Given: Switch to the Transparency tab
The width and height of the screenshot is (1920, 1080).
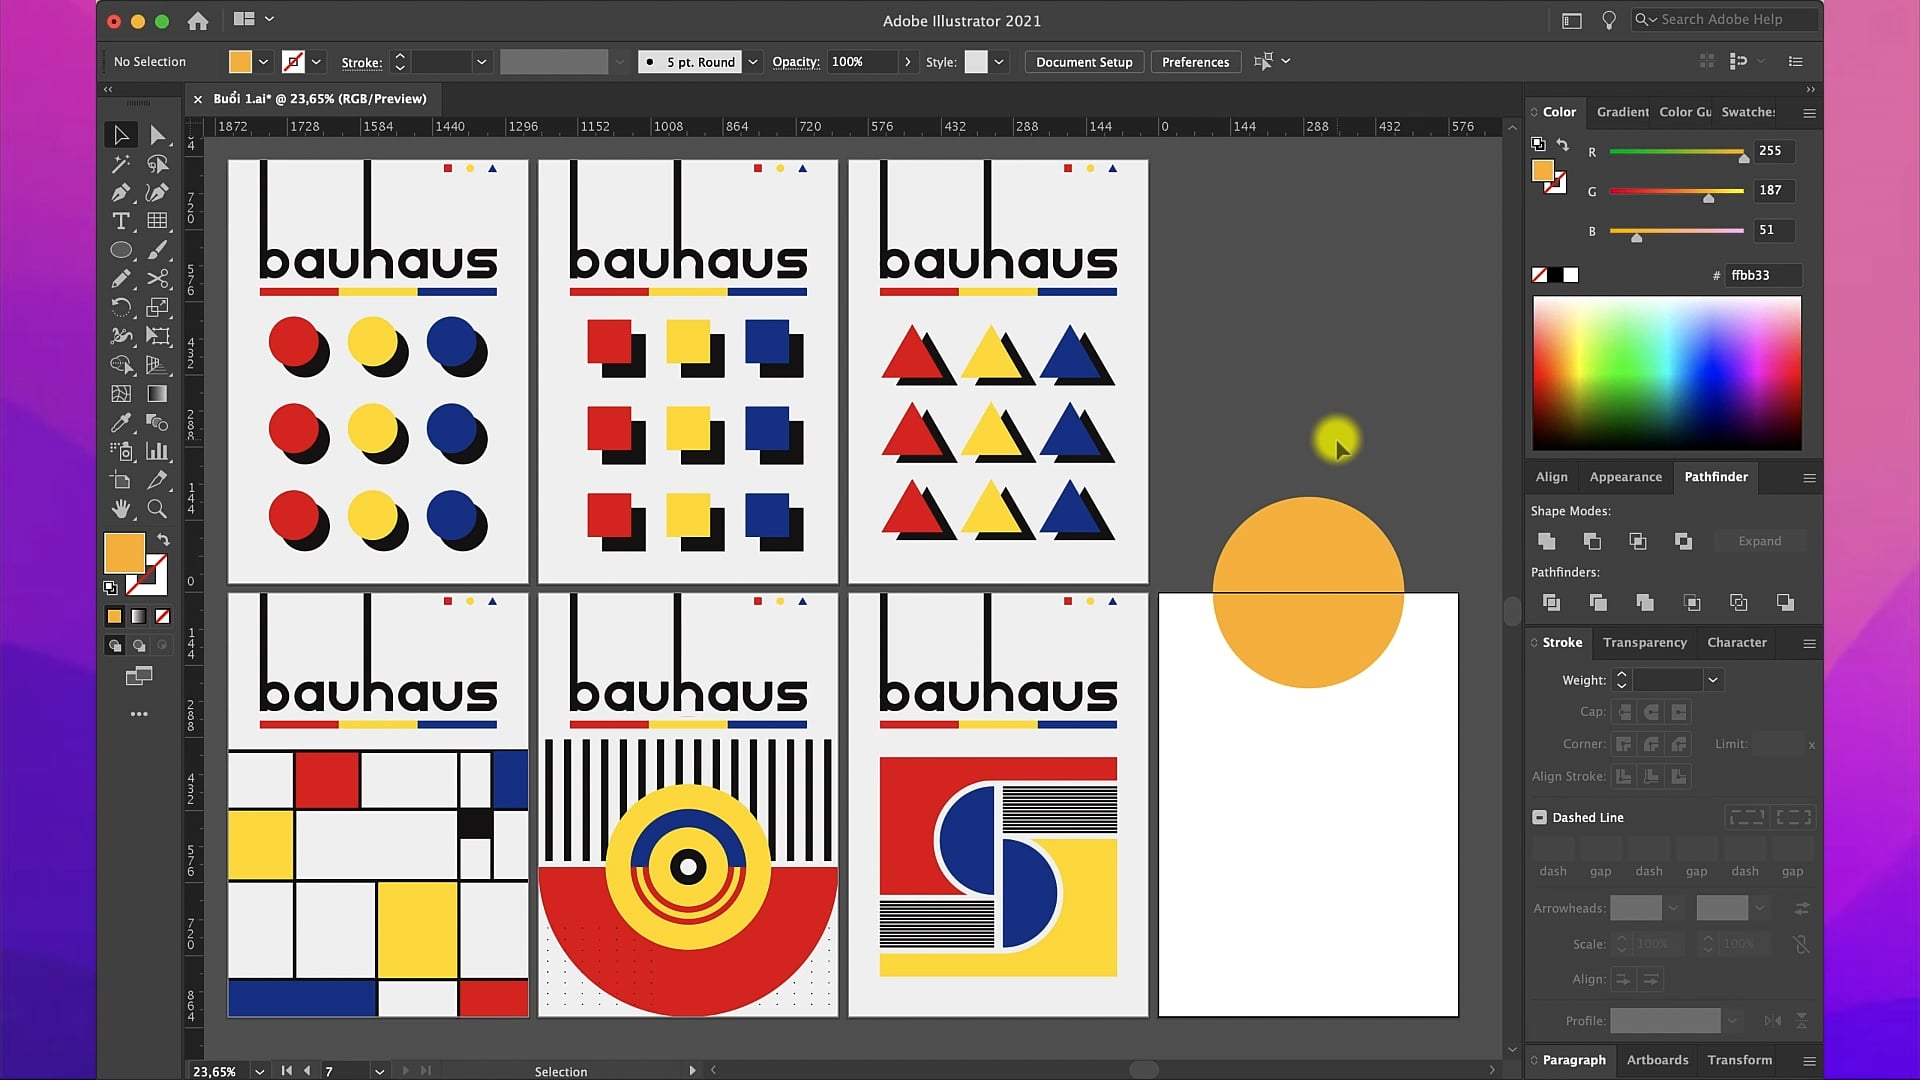Looking at the screenshot, I should click(1644, 642).
